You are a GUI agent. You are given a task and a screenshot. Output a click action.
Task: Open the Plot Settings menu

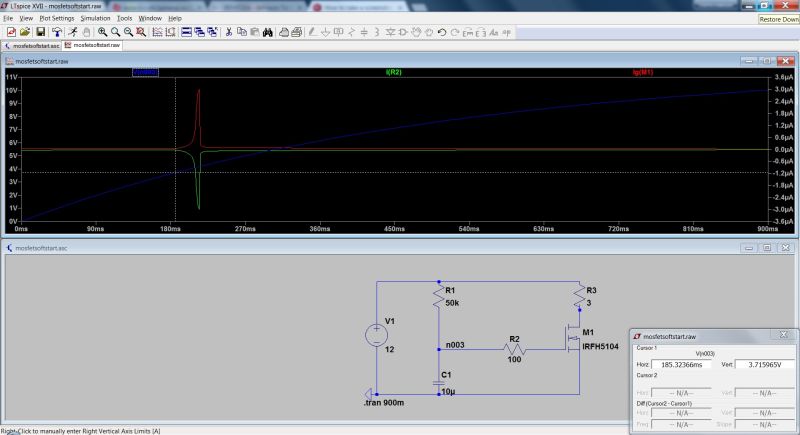(x=57, y=18)
